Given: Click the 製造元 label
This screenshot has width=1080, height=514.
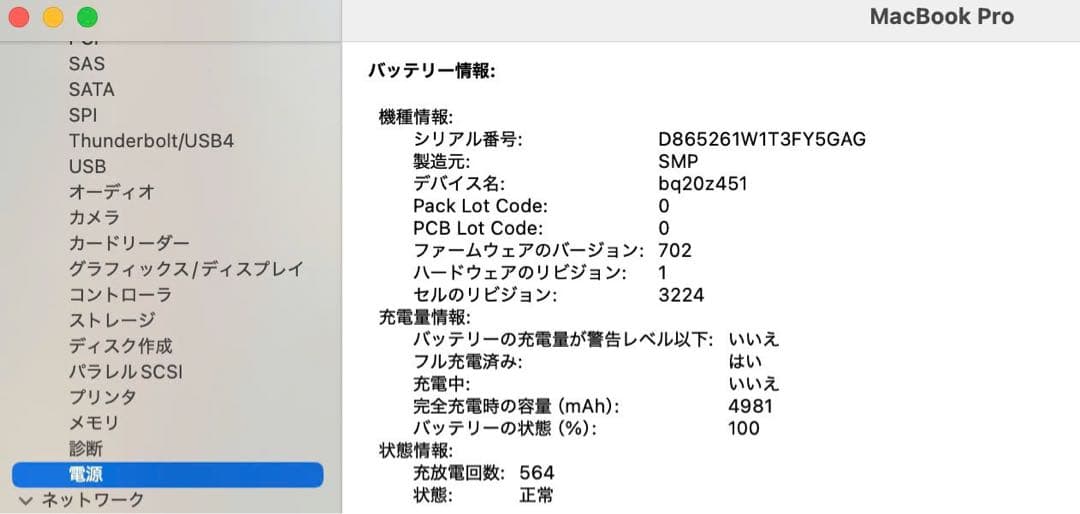Looking at the screenshot, I should [x=442, y=162].
